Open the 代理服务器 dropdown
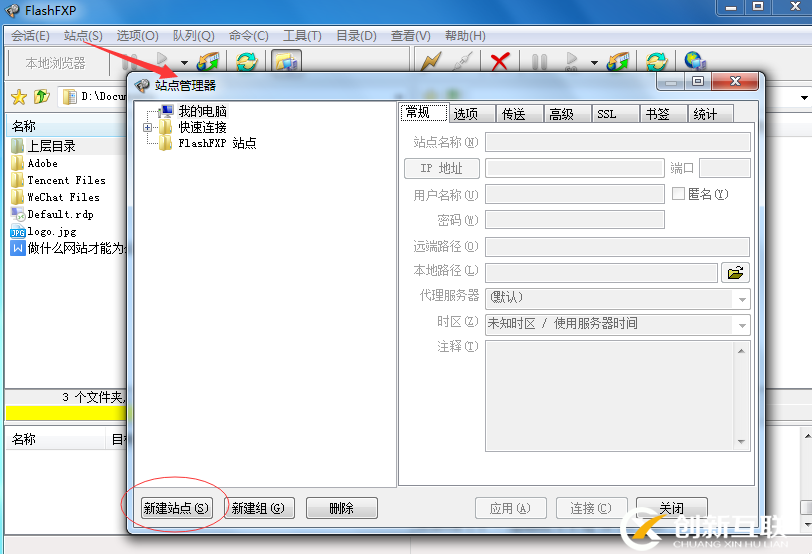Screen dimensions: 812x554 pos(741,298)
